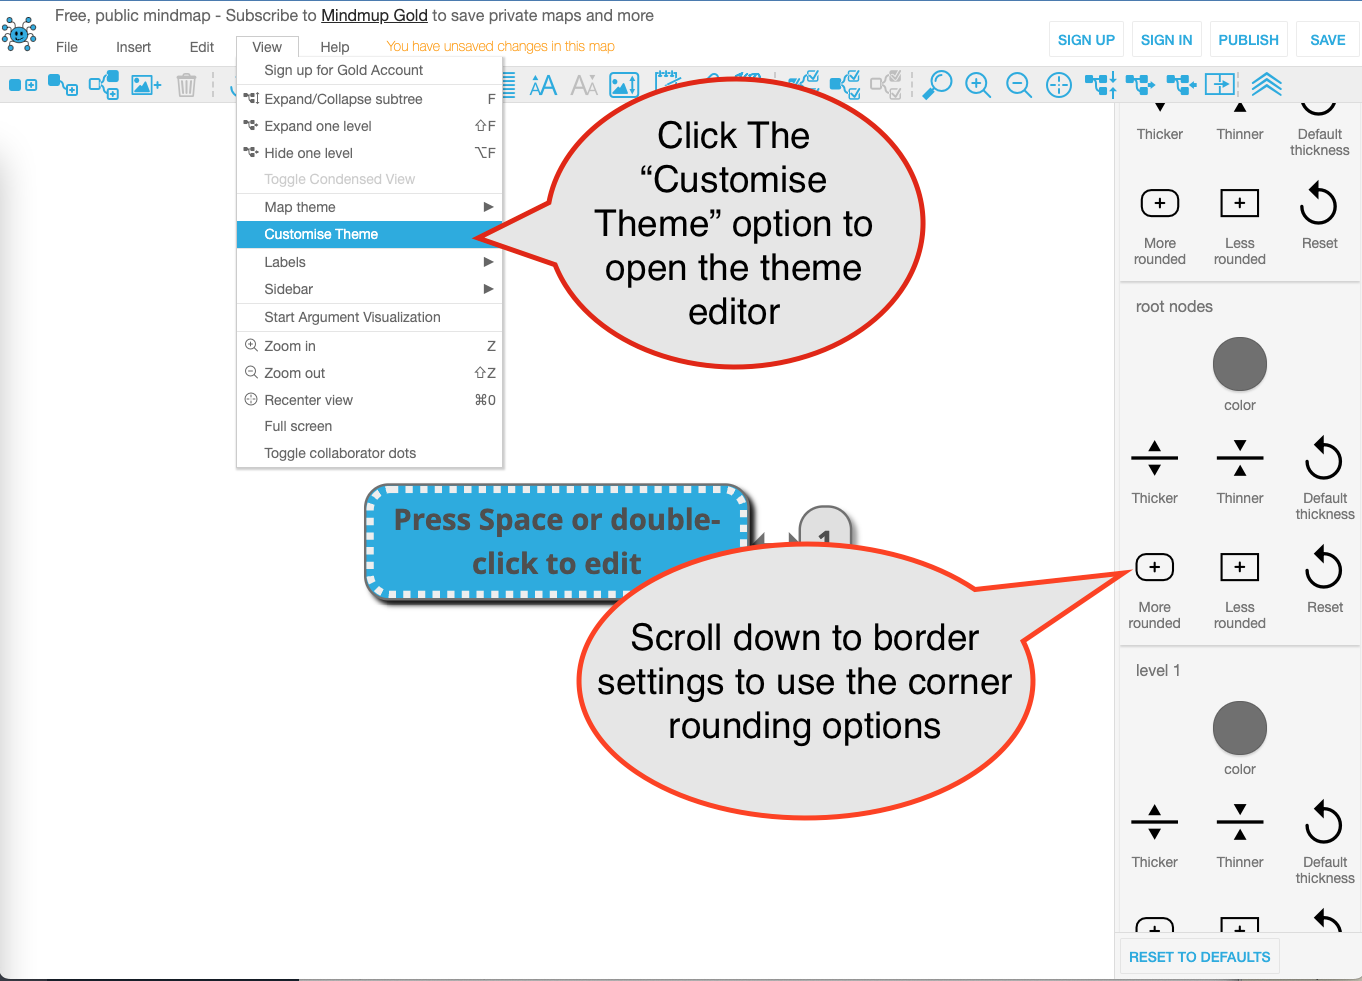Click the hide one level toolbar icon
Screen dimensions: 1362x981
1181,85
